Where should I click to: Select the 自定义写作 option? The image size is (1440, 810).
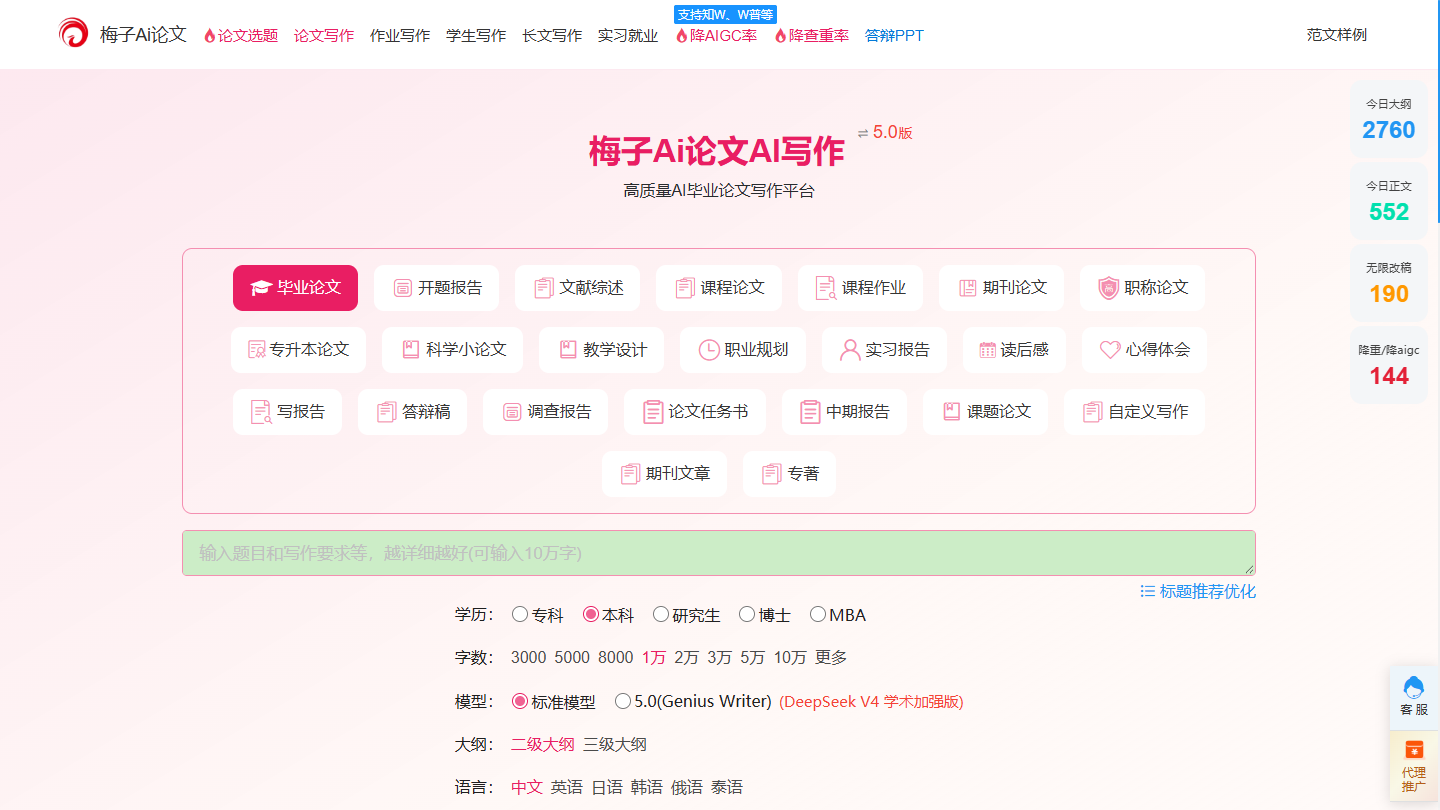click(x=1135, y=412)
